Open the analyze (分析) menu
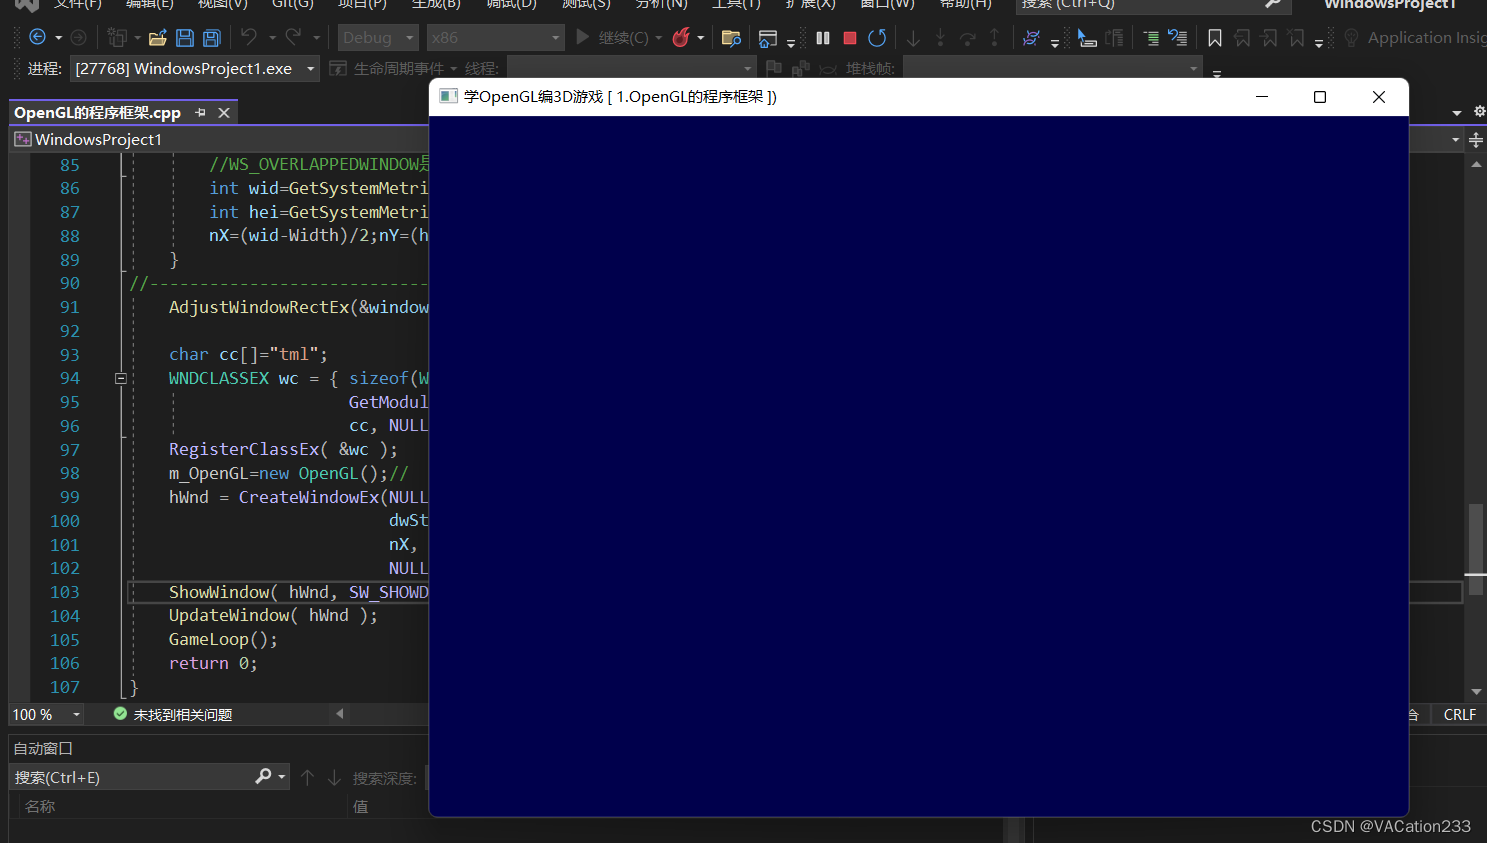This screenshot has width=1487, height=843. tap(662, 4)
